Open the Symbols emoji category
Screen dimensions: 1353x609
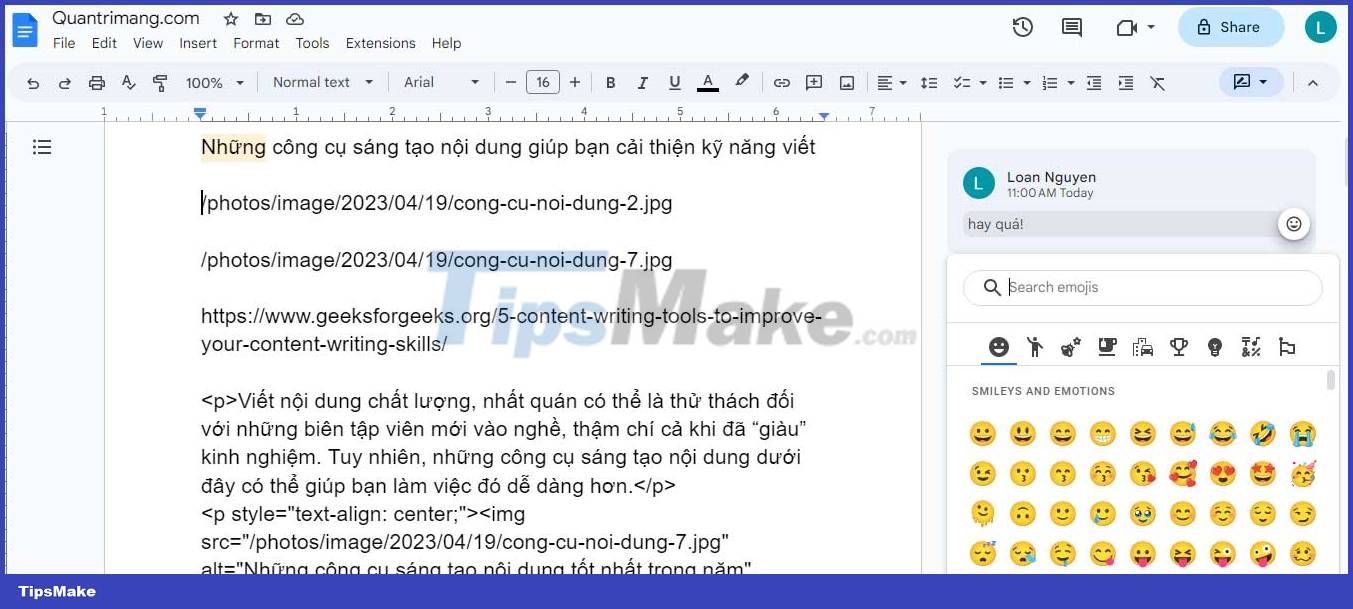pos(1251,346)
